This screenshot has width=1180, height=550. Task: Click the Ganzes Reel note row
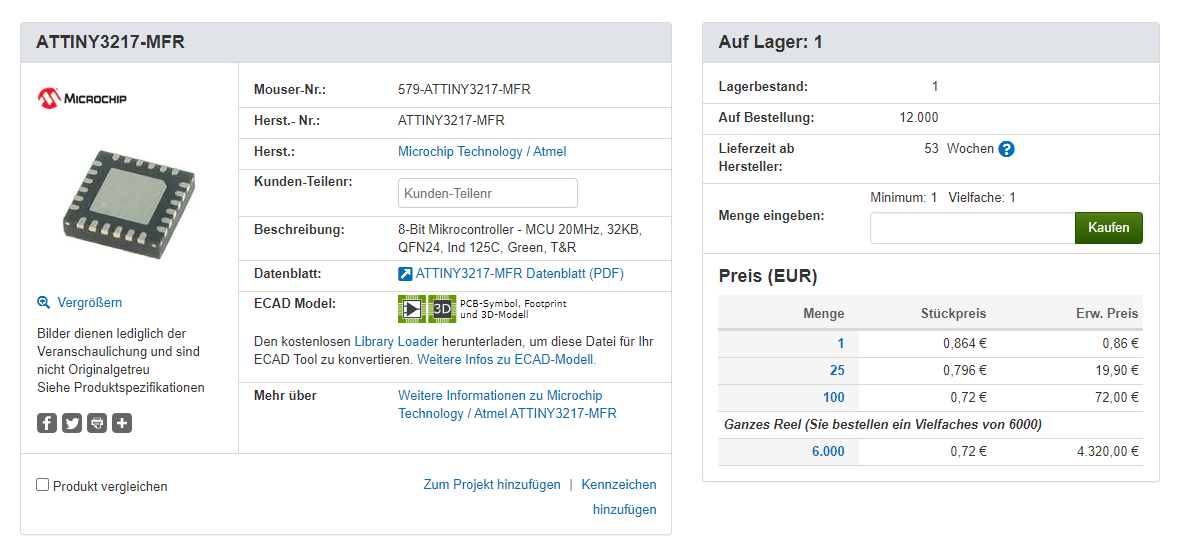click(x=930, y=425)
